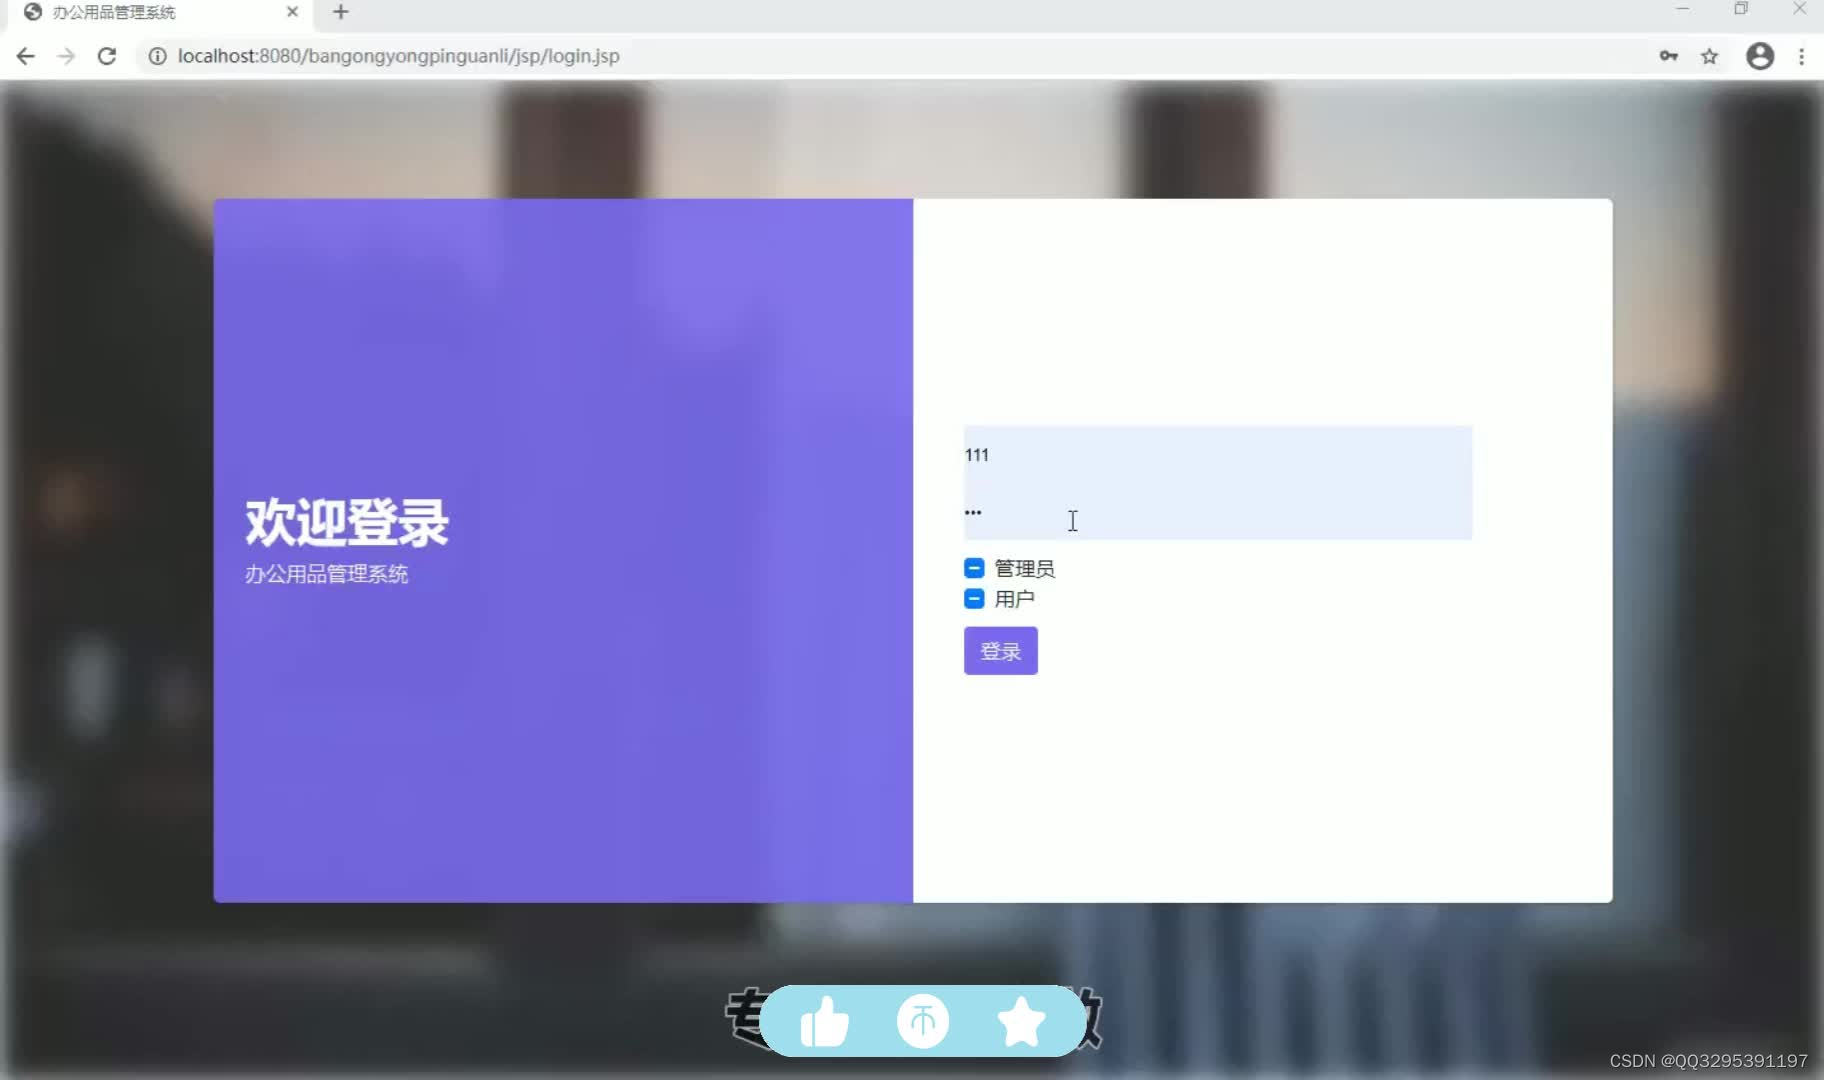The width and height of the screenshot is (1824, 1080).
Task: Open the Chrome profile avatar
Action: click(x=1760, y=56)
